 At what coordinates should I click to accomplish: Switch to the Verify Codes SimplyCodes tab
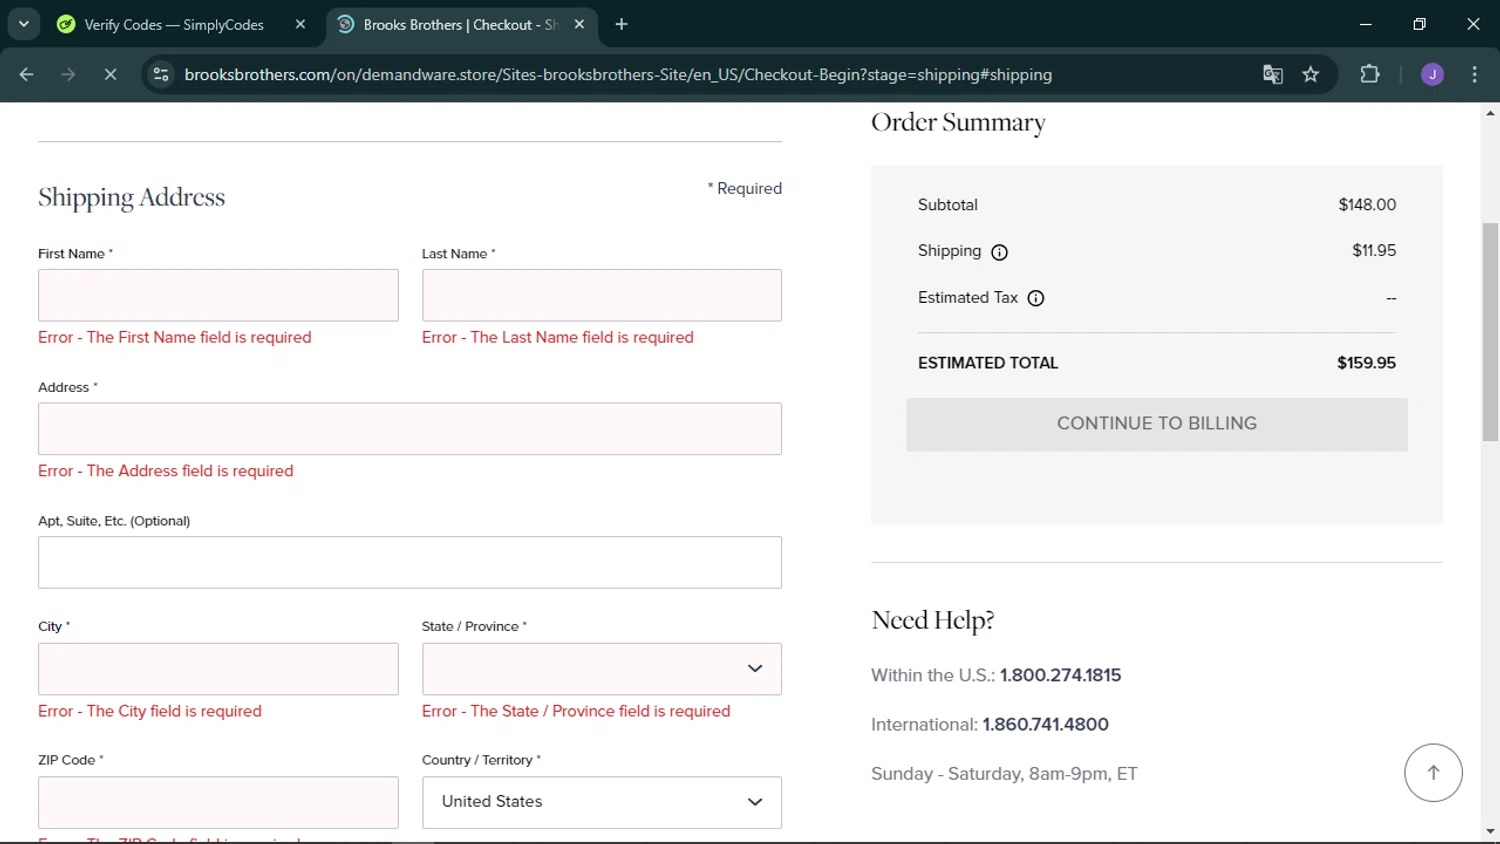click(x=173, y=24)
